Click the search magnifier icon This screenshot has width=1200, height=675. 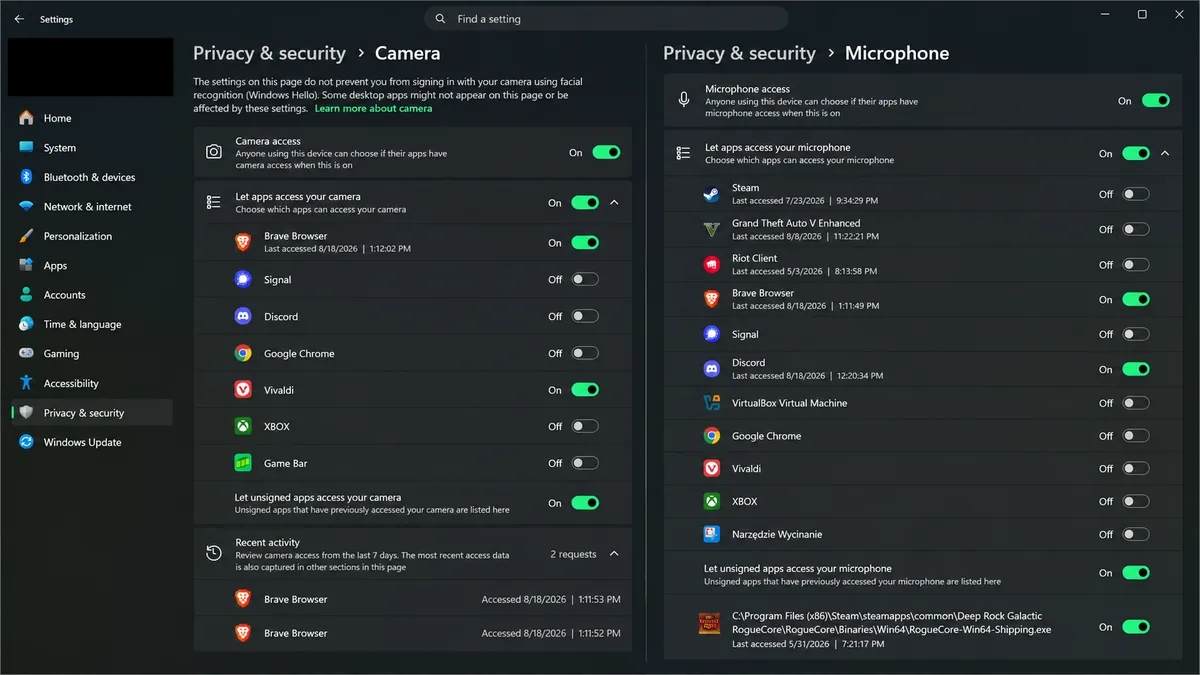[x=441, y=19]
